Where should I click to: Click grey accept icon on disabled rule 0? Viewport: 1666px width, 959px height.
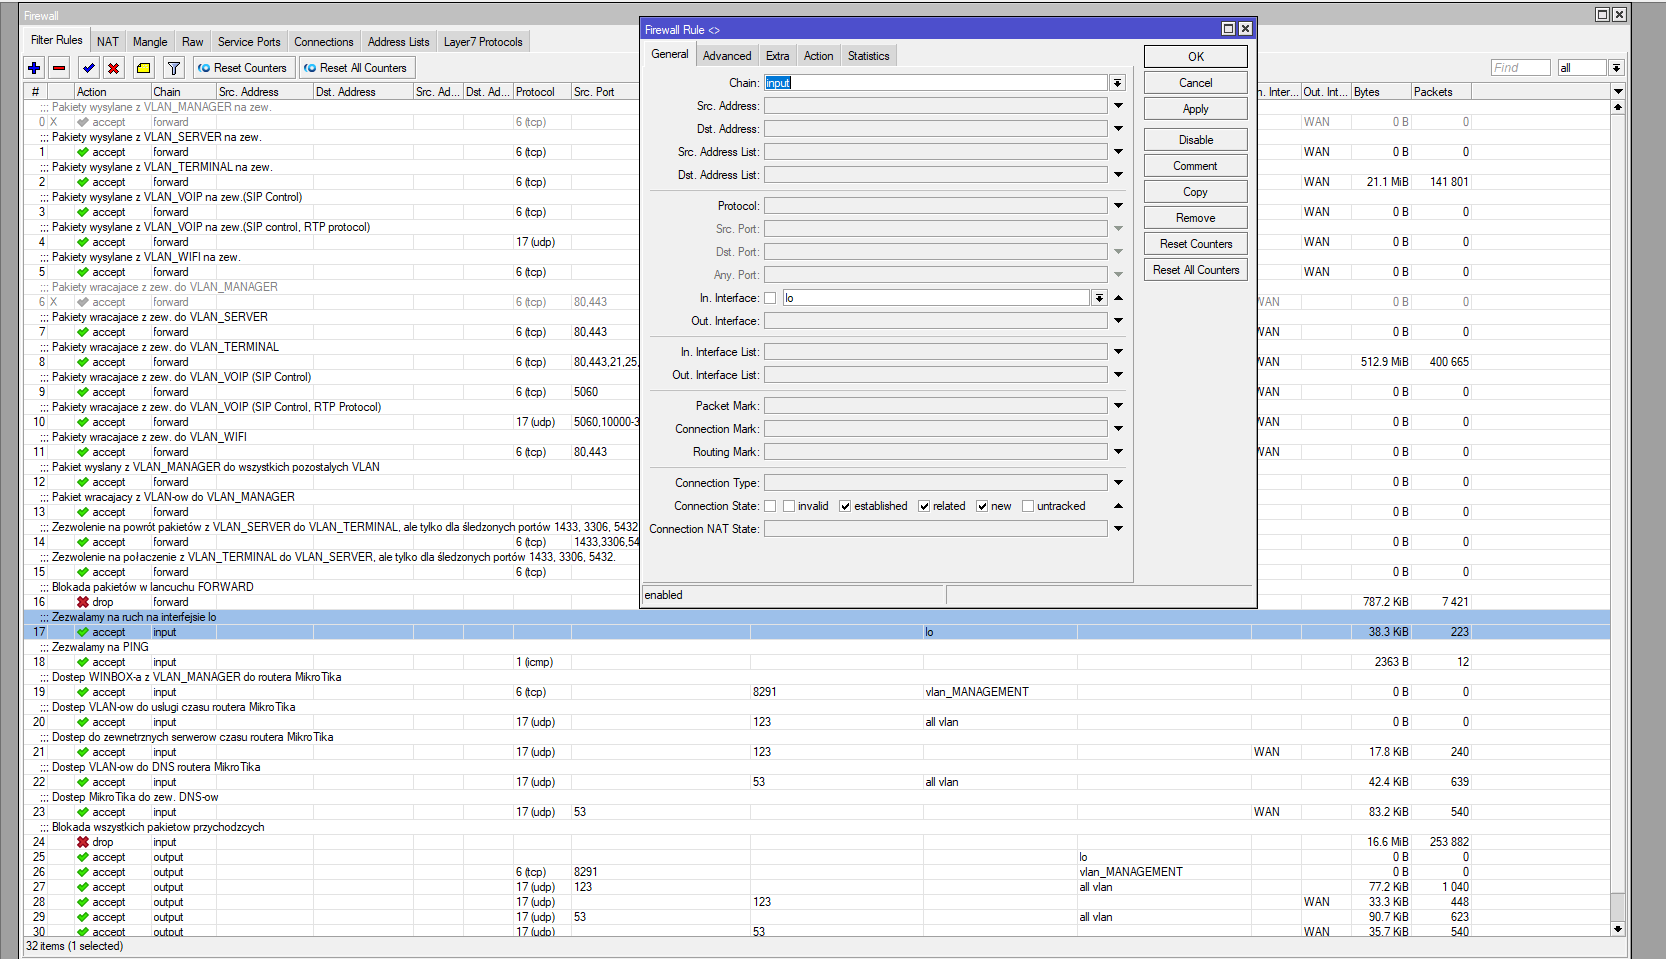coord(83,122)
